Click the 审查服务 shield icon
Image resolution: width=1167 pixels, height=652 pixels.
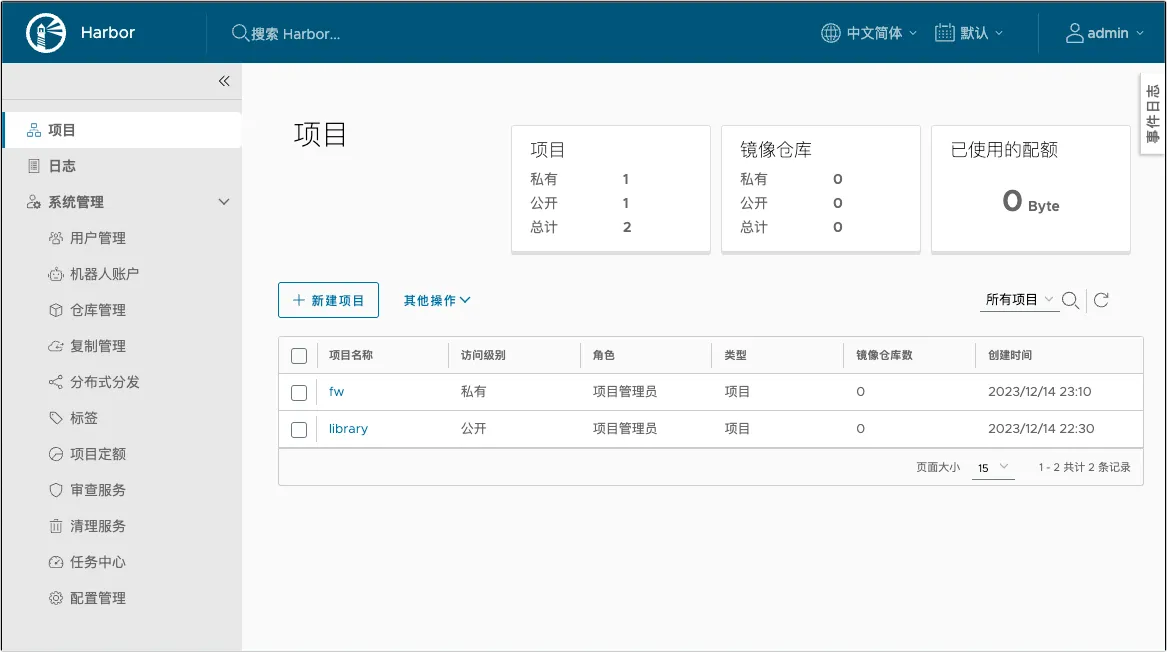pos(56,490)
